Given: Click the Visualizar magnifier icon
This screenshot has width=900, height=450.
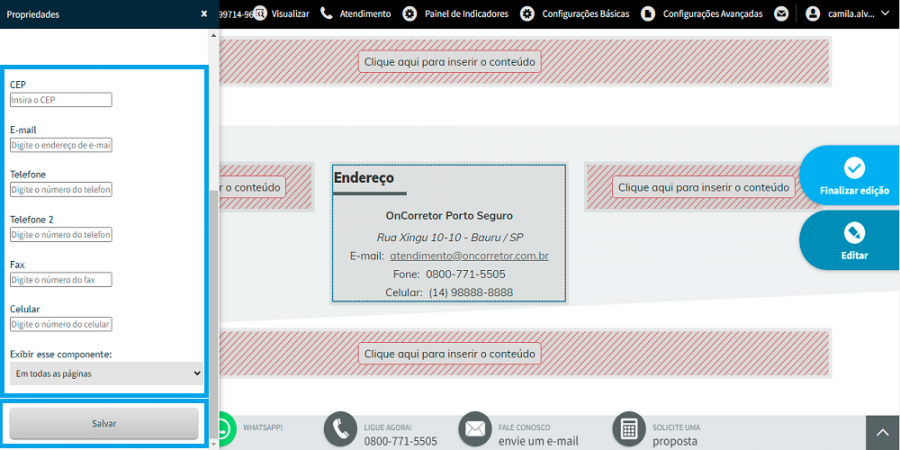Looking at the screenshot, I should 261,14.
